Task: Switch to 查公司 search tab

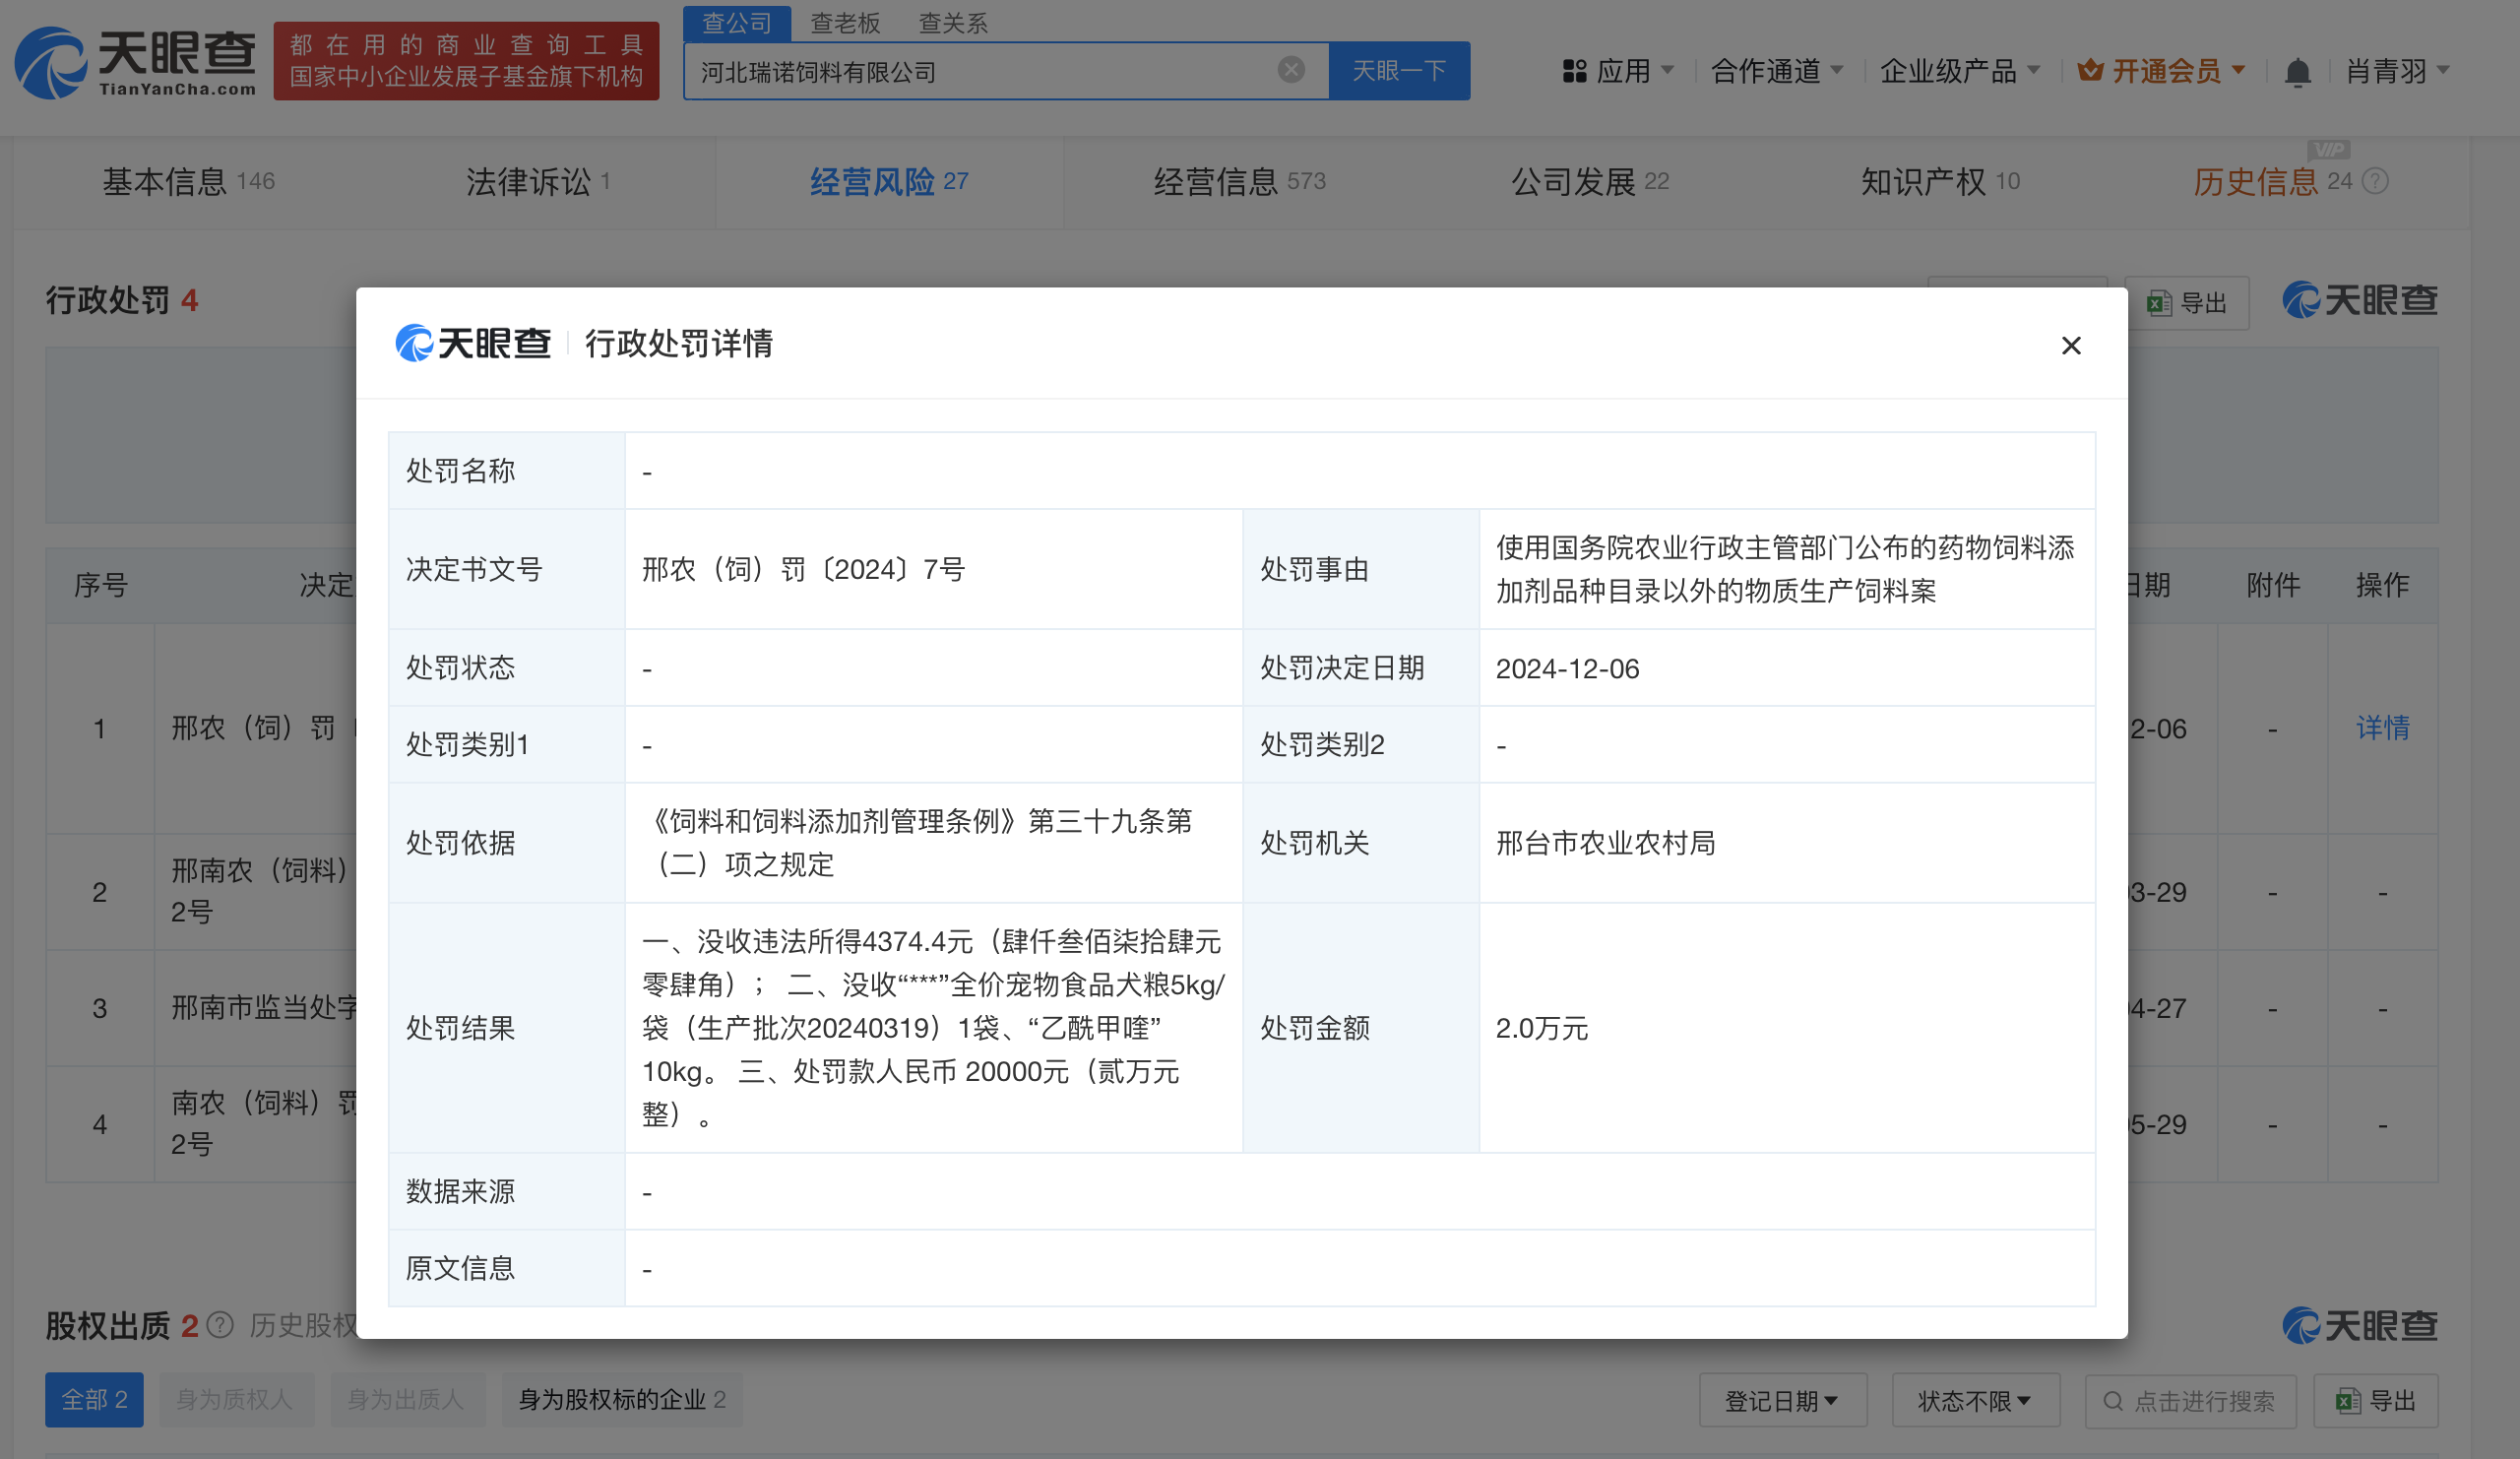Action: pos(737,22)
